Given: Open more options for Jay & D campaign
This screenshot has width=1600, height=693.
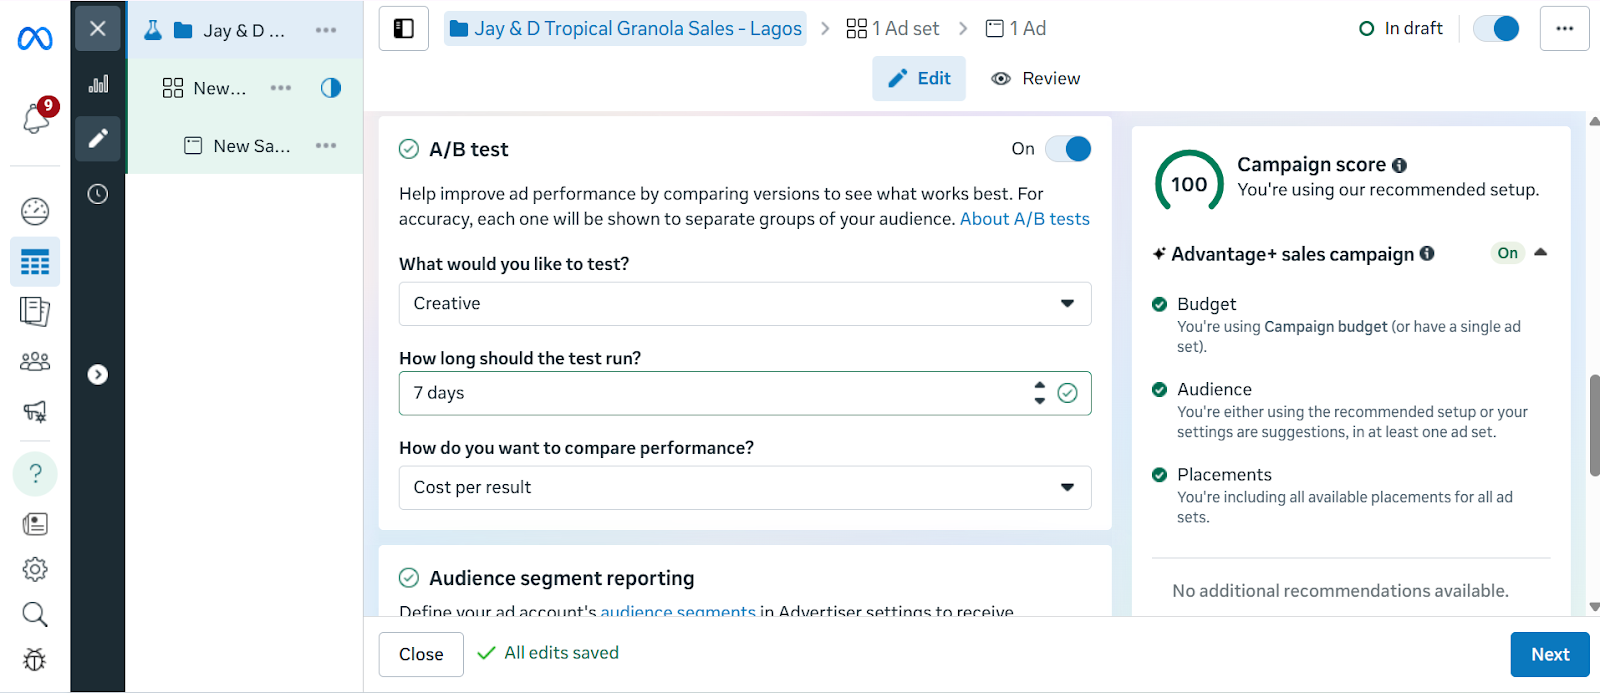Looking at the screenshot, I should coord(326,30).
